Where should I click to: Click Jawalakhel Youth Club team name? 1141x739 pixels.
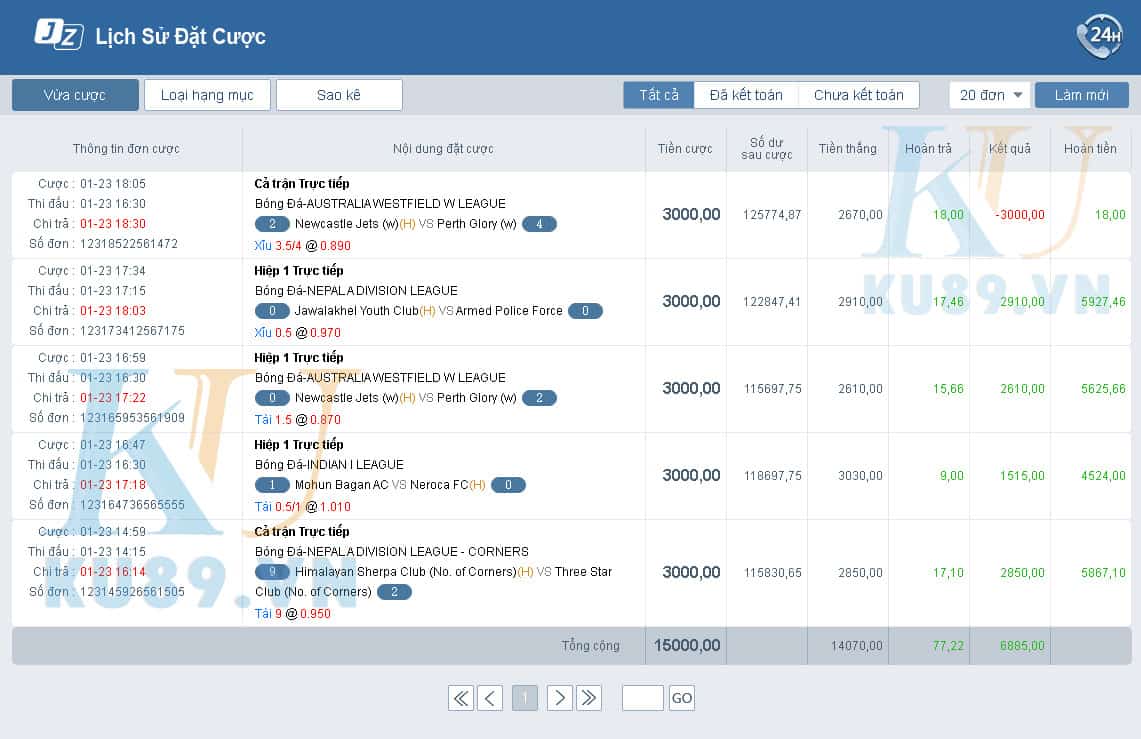click(357, 311)
